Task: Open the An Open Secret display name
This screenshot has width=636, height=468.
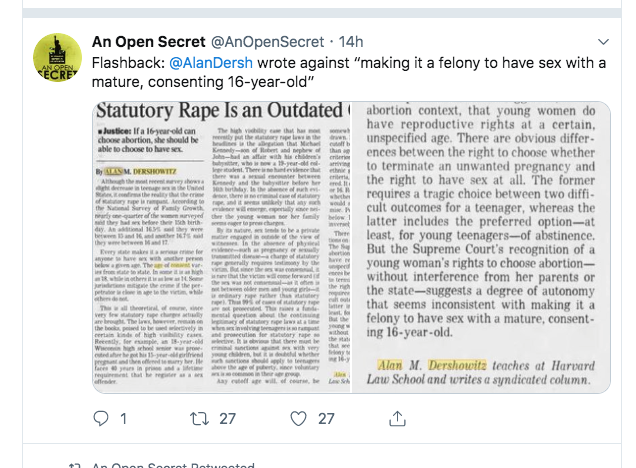Action: (x=148, y=42)
